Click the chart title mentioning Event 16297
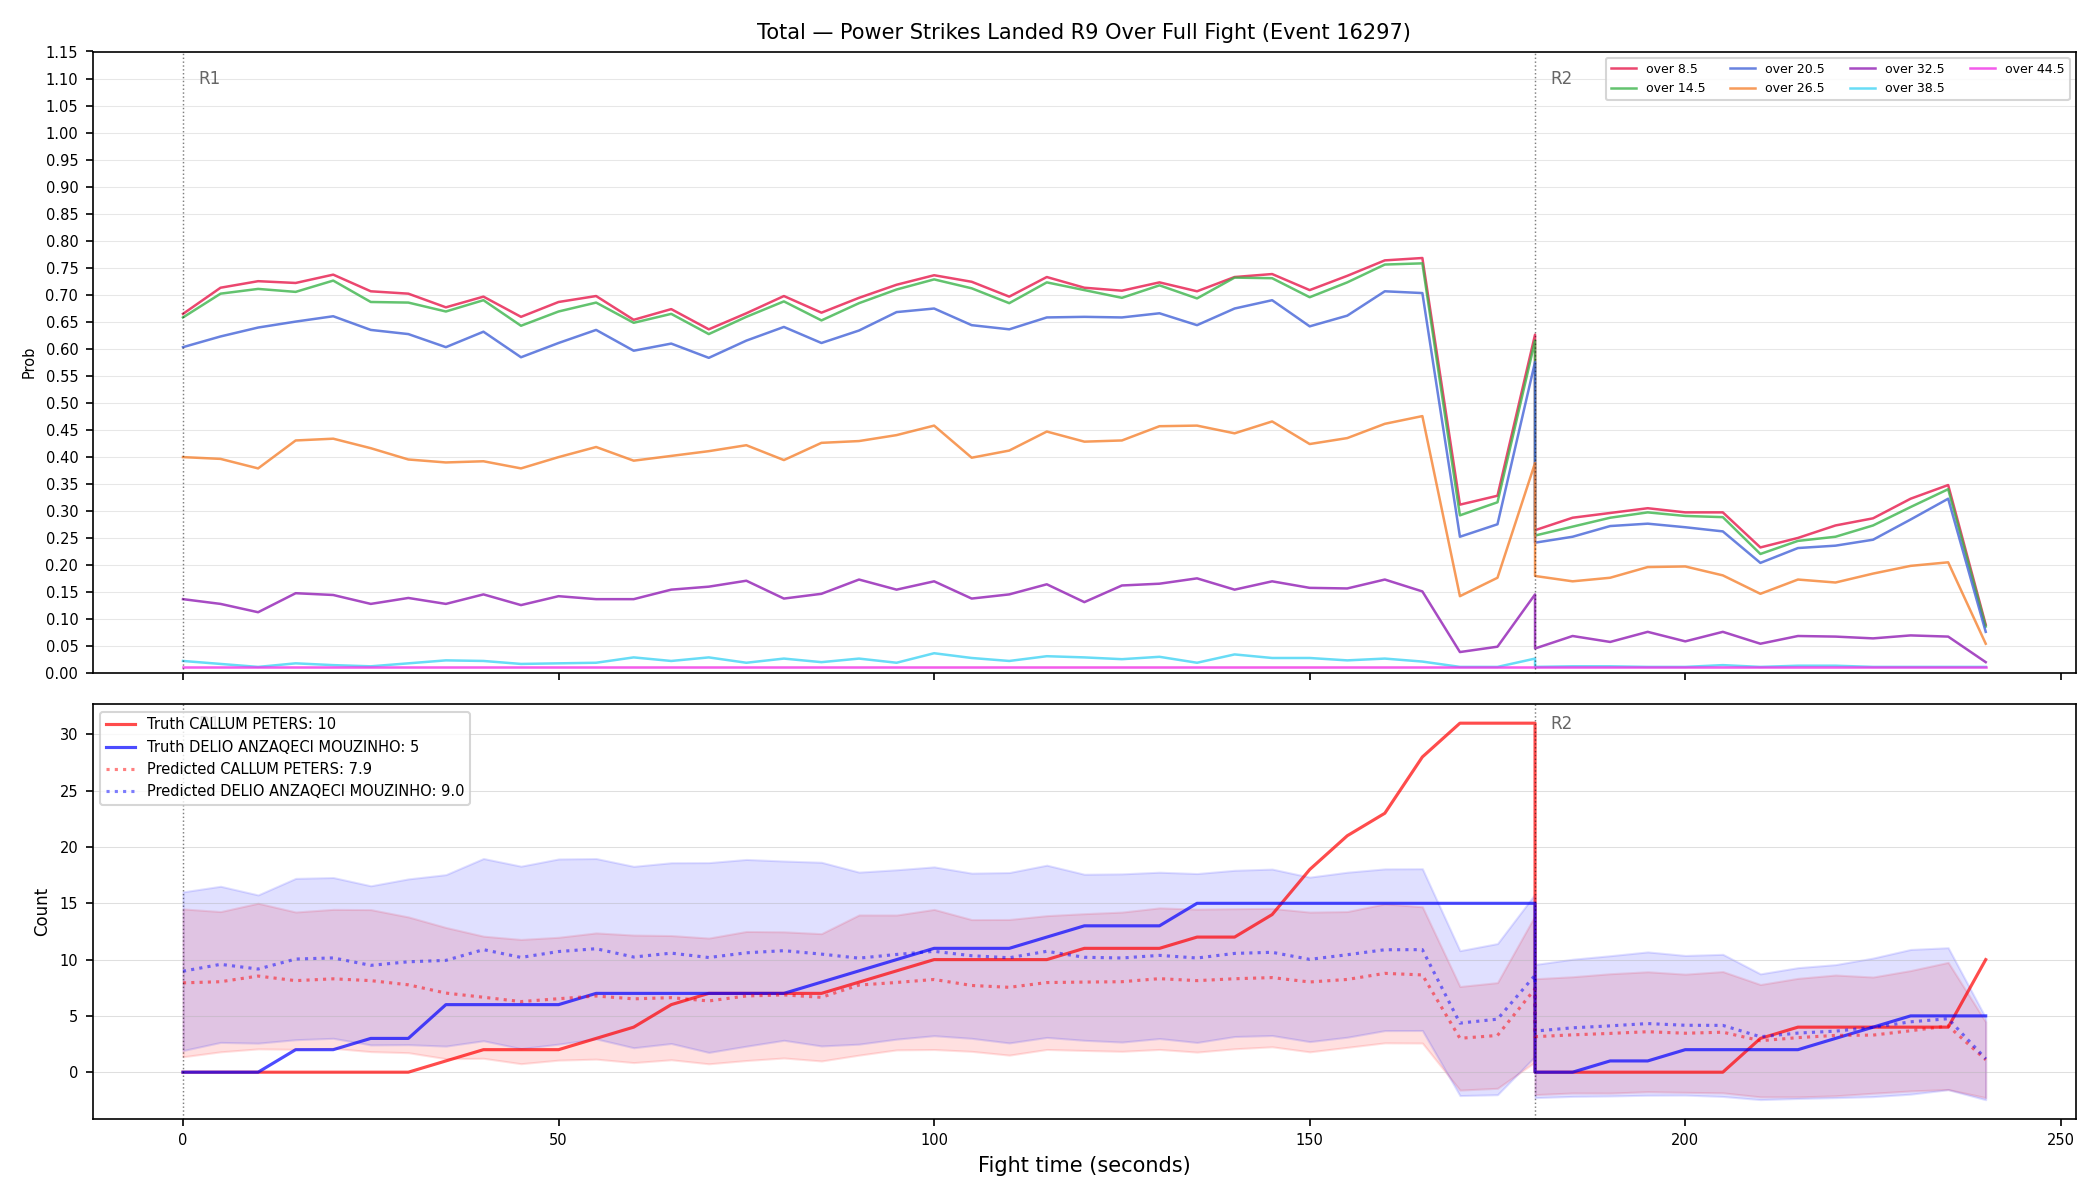 (x=1083, y=32)
